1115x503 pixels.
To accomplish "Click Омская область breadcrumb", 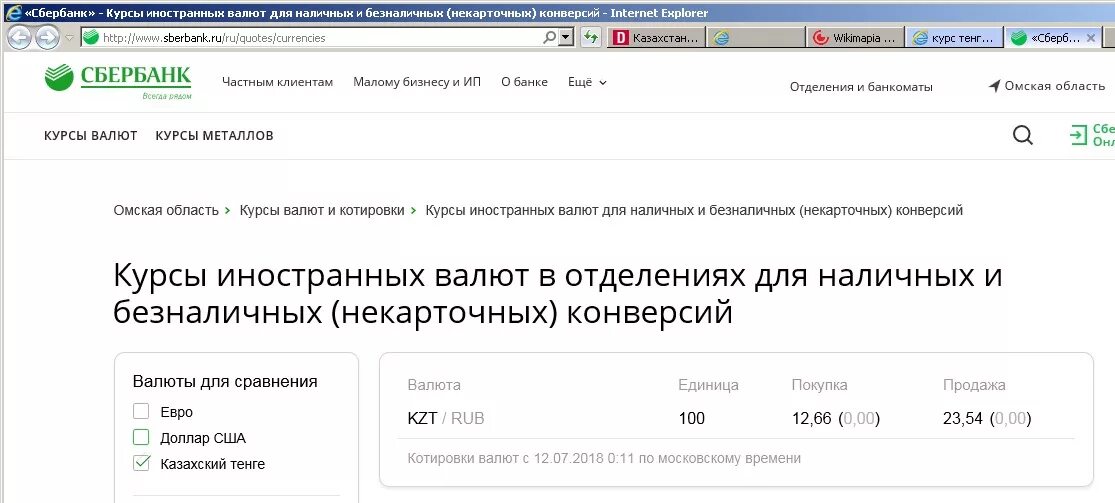I will pos(166,211).
